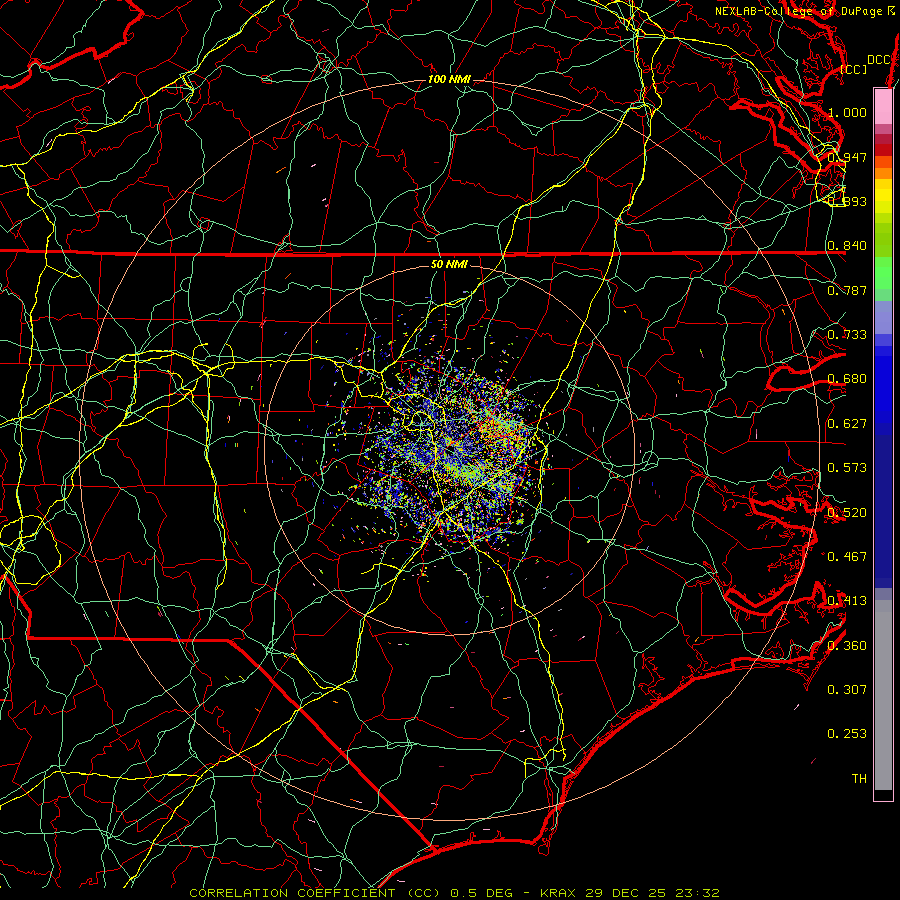Click the 0.467 legend value
The height and width of the screenshot is (900, 900).
(x=847, y=557)
